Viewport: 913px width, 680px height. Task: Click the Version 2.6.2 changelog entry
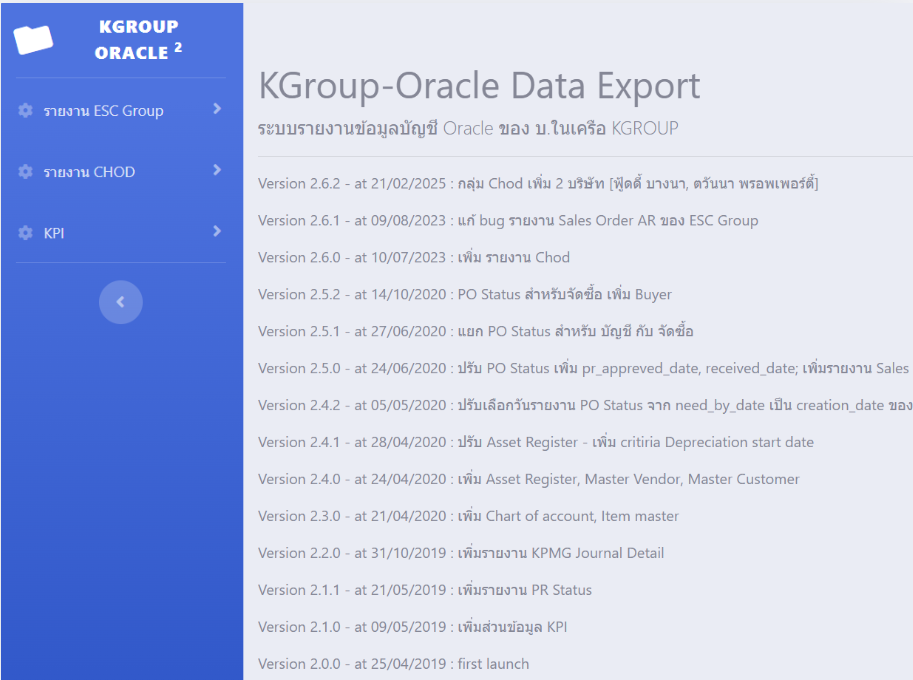tap(538, 183)
